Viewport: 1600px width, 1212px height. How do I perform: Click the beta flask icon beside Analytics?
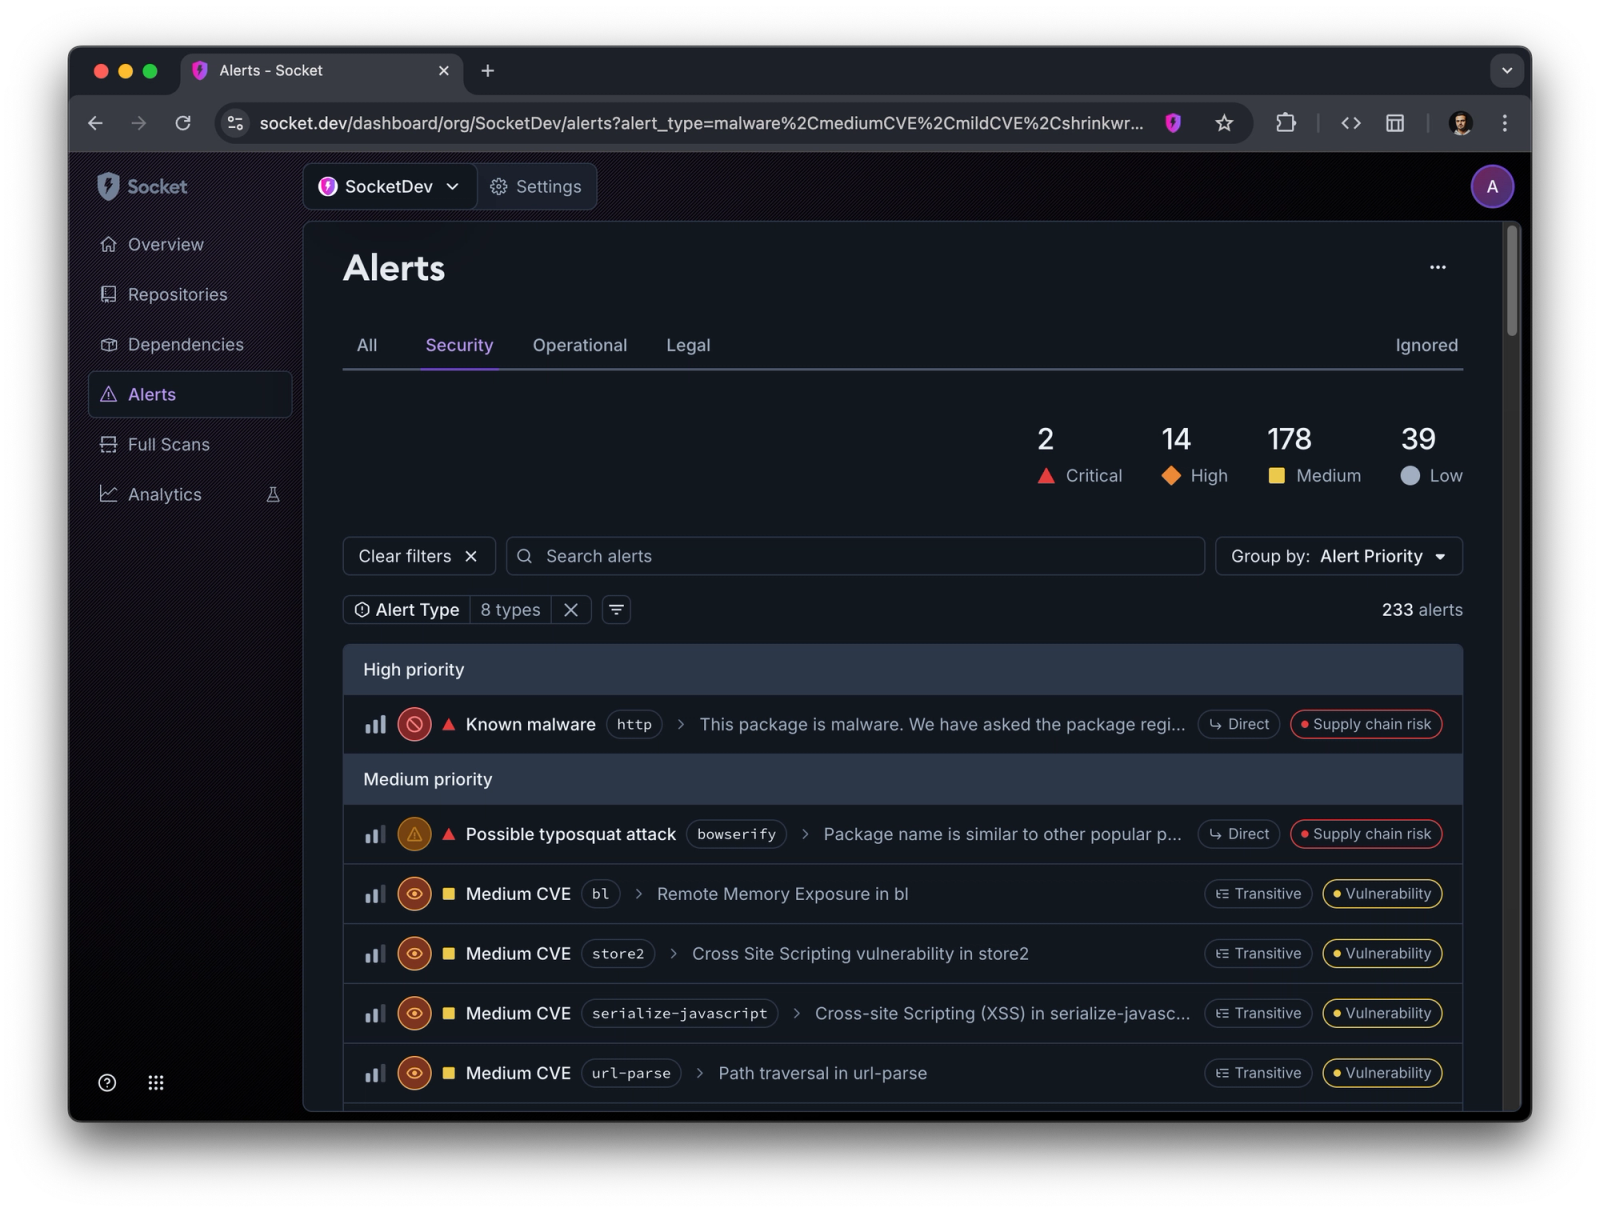click(x=273, y=494)
